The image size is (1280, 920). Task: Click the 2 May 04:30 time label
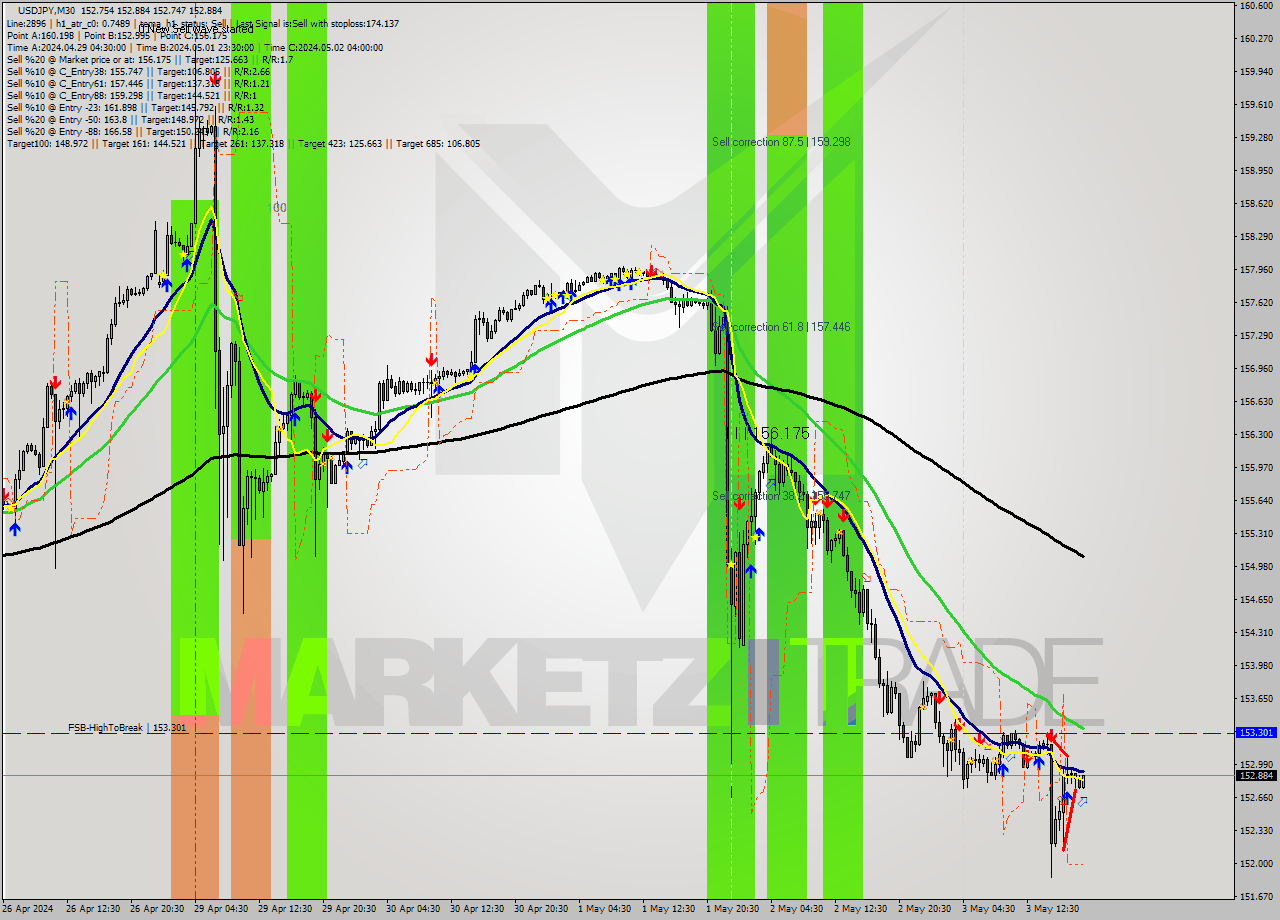click(798, 909)
